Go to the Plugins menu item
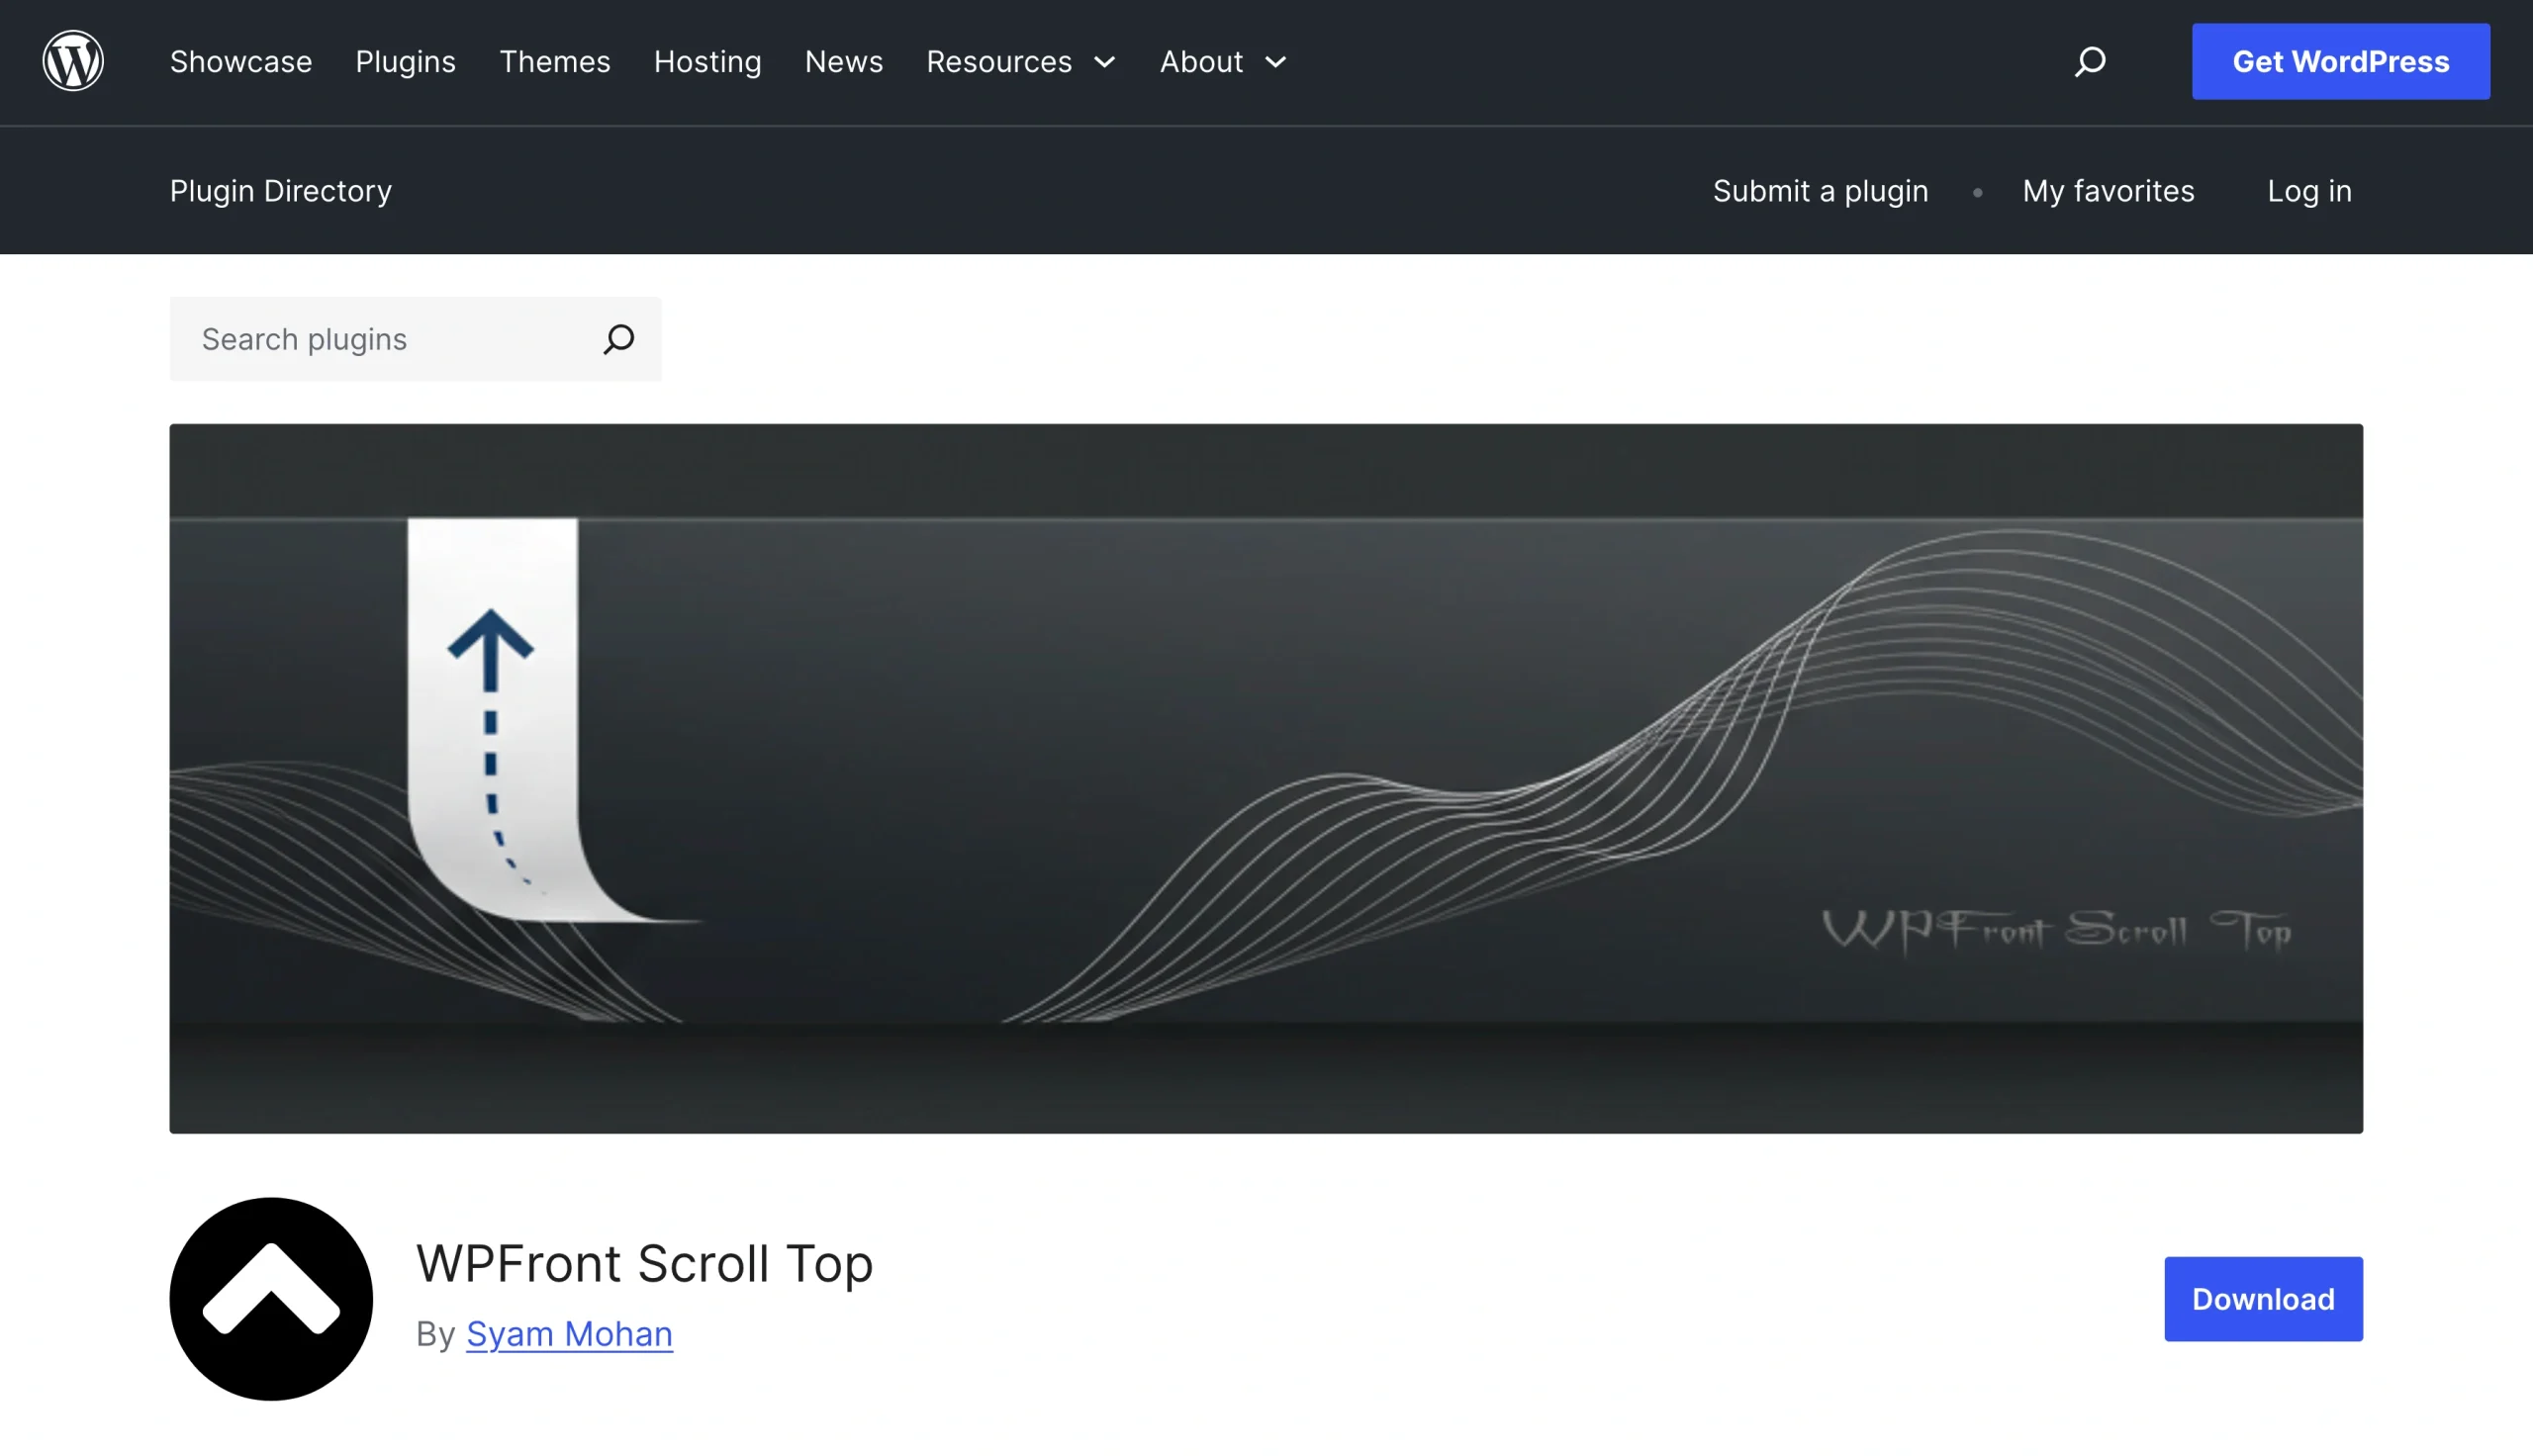The height and width of the screenshot is (1456, 2533). (405, 62)
